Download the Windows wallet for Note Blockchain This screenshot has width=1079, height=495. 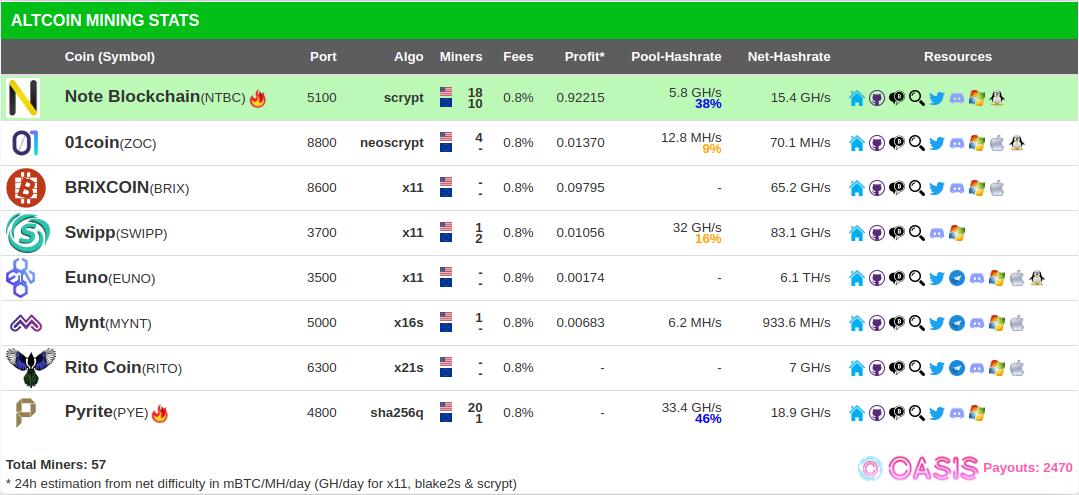976,98
